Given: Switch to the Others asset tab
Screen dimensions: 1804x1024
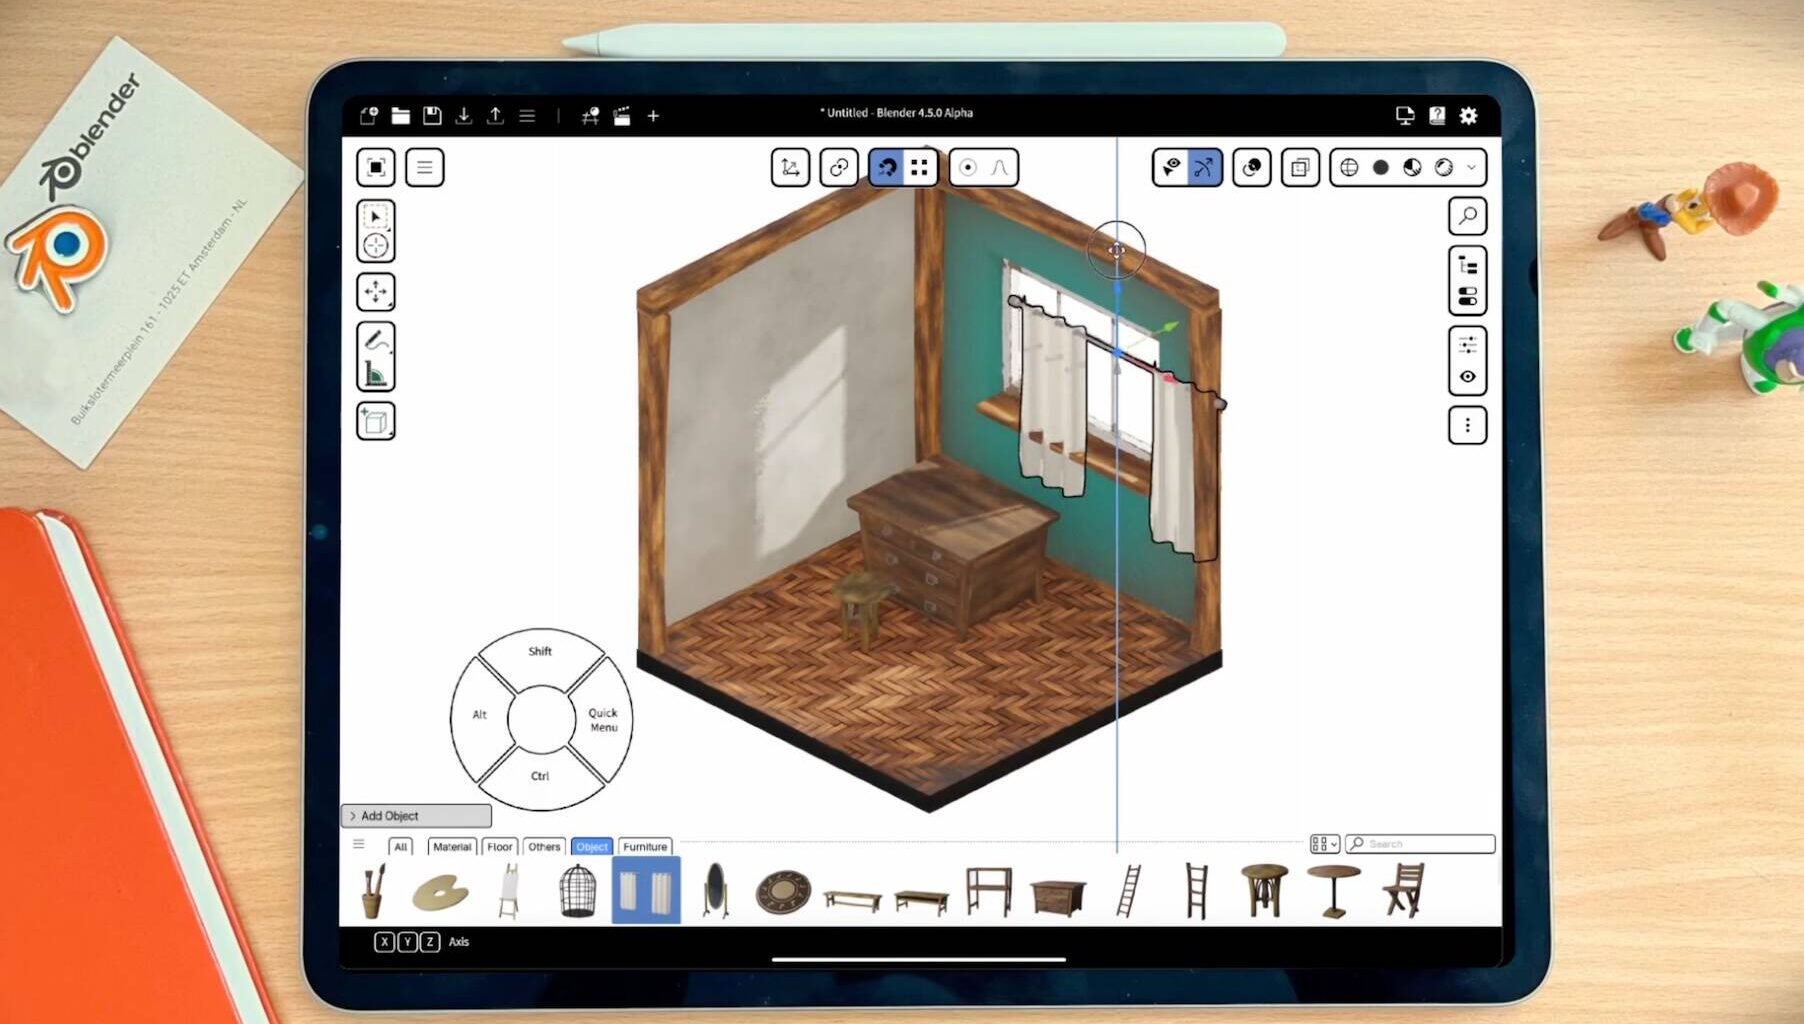Looking at the screenshot, I should 543,847.
